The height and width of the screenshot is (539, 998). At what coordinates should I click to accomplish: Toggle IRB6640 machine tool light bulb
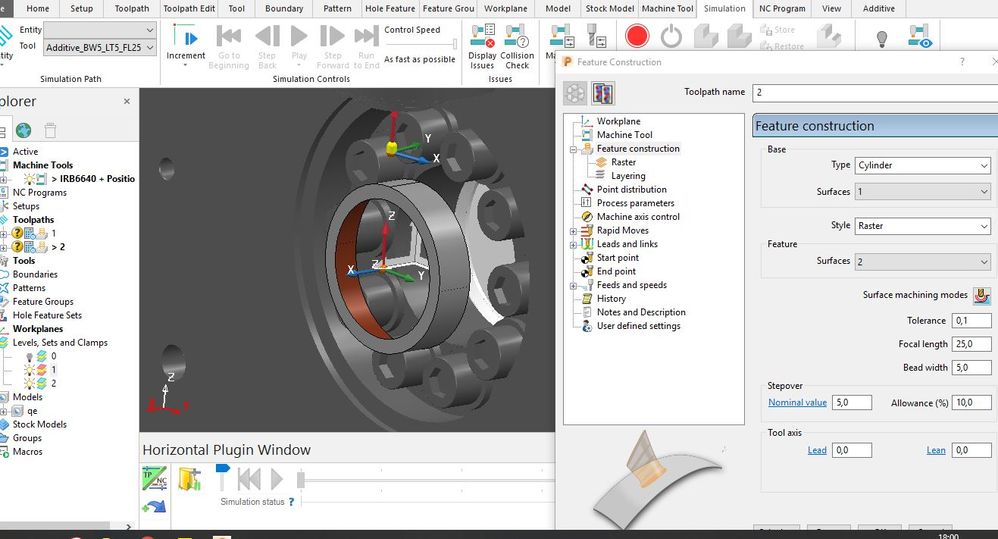(29, 179)
